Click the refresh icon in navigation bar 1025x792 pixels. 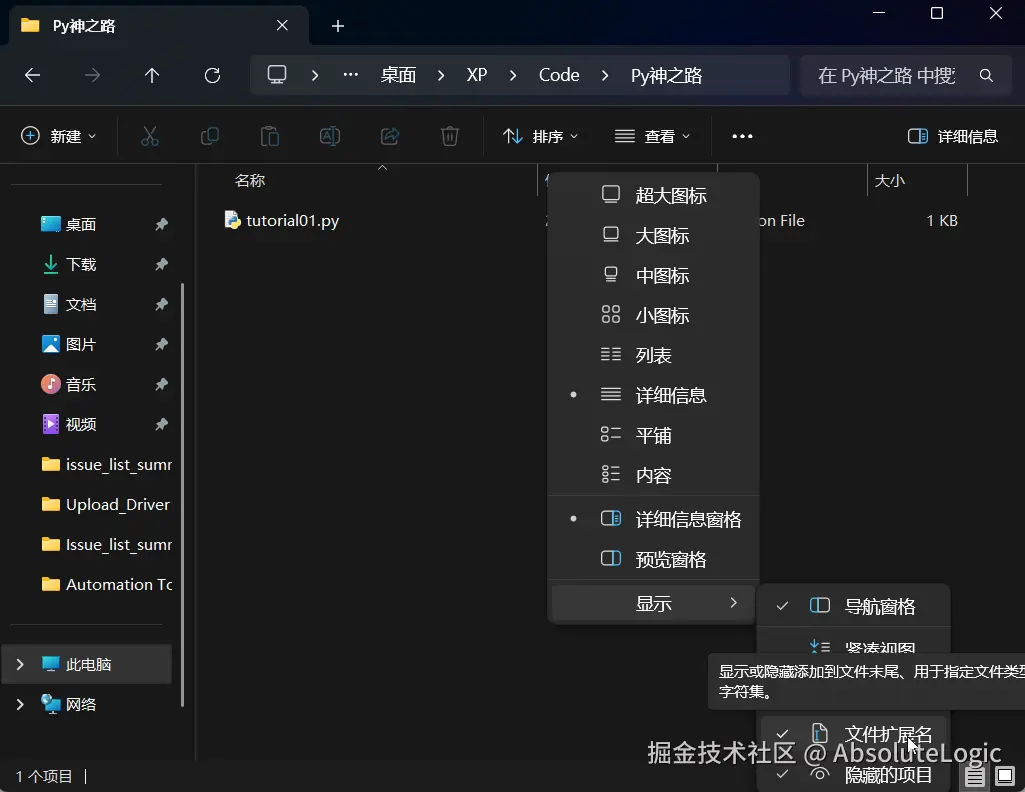212,76
